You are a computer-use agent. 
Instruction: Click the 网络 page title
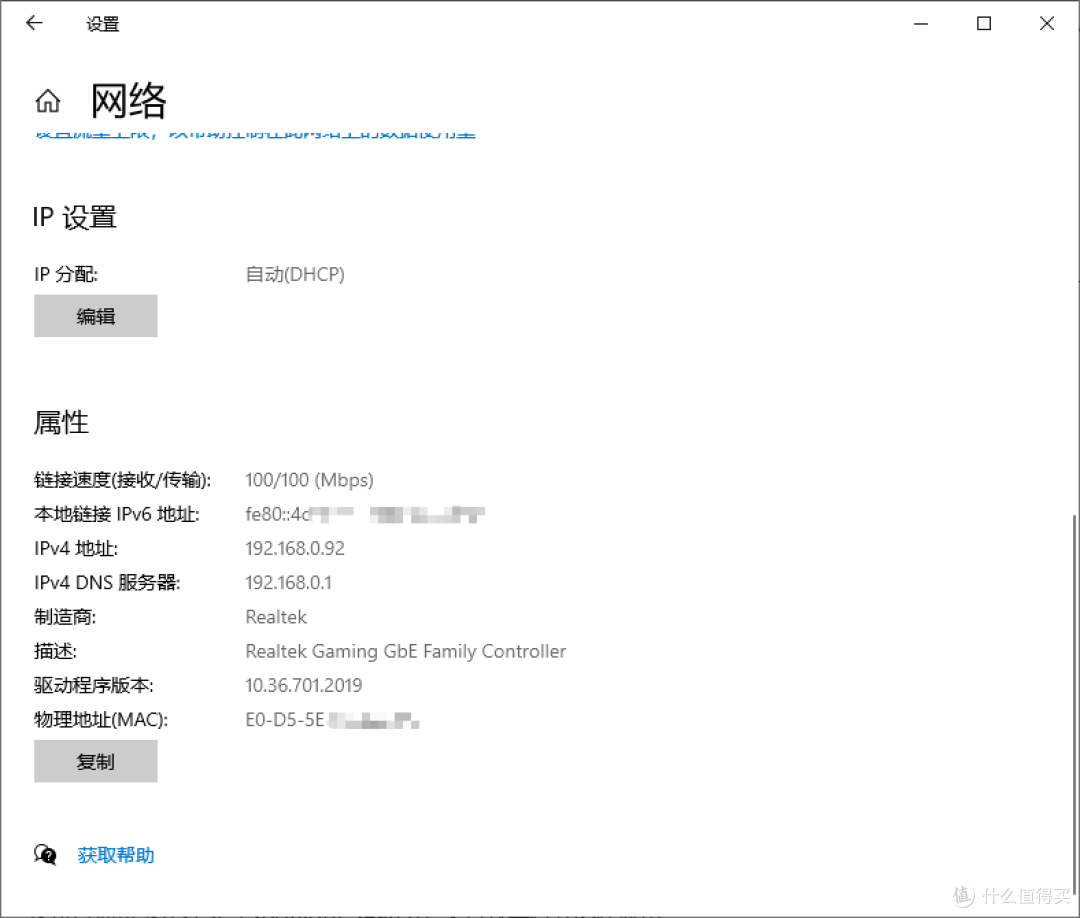(129, 101)
